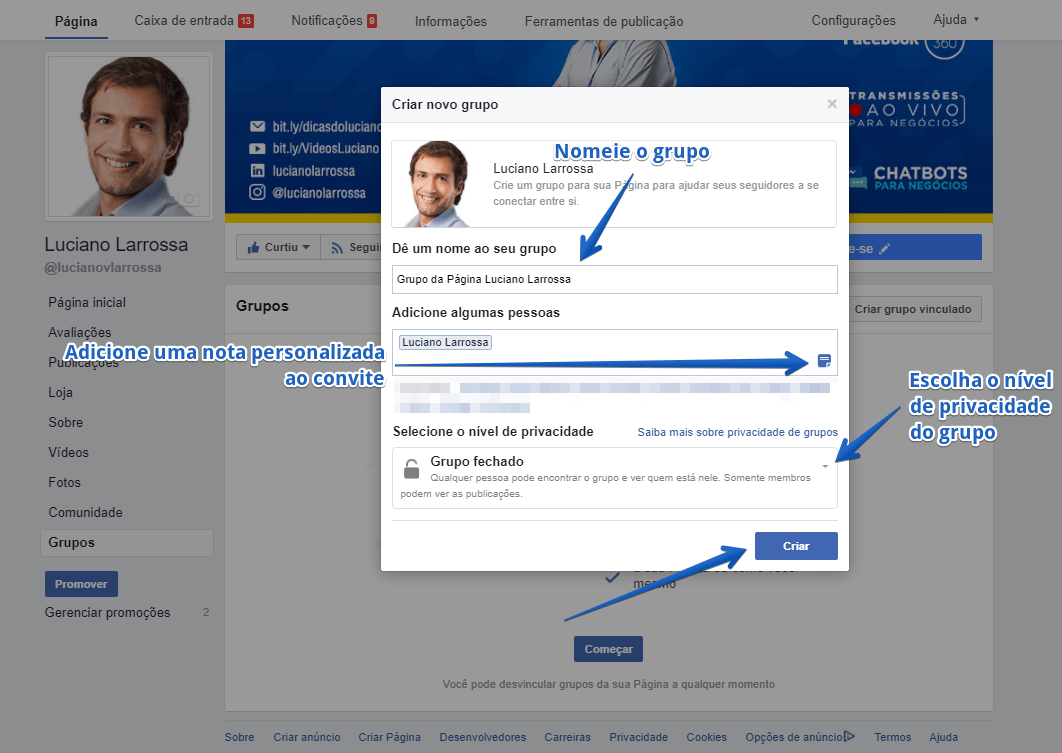Click the pencil edit icon on blue button
This screenshot has width=1062, height=753.
click(x=885, y=249)
